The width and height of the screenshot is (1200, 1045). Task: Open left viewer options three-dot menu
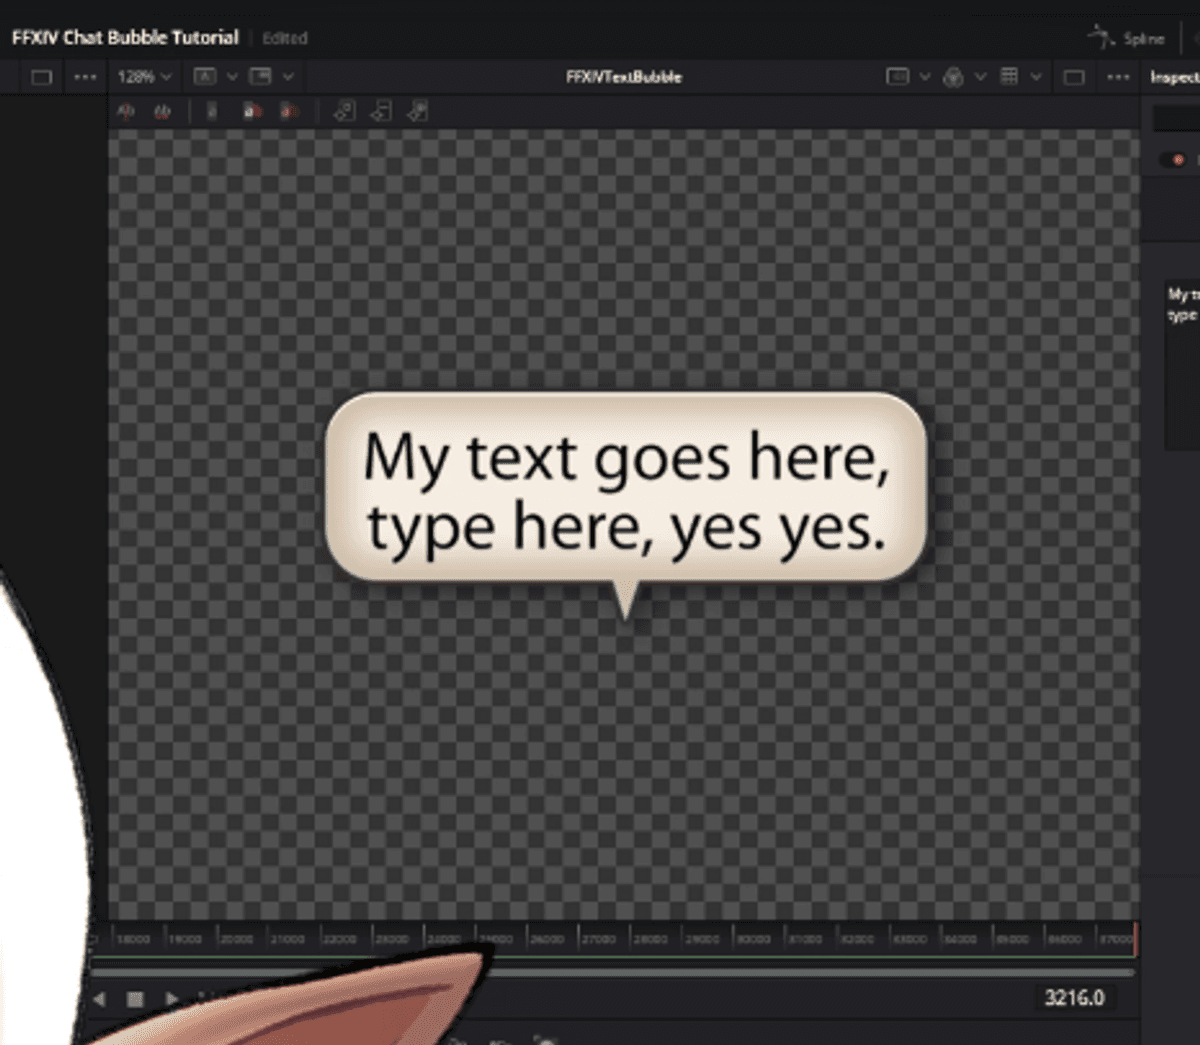tap(85, 77)
